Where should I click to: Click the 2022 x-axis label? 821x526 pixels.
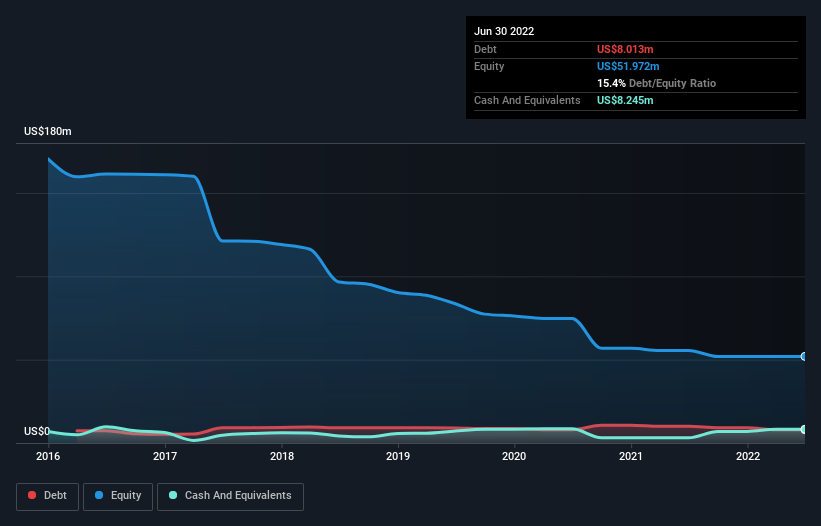pos(748,456)
